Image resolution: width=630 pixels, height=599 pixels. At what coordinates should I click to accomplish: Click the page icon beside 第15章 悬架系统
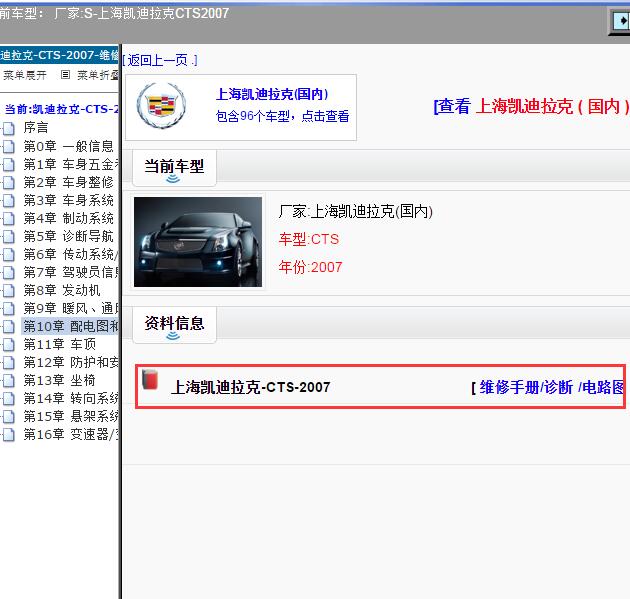point(9,416)
